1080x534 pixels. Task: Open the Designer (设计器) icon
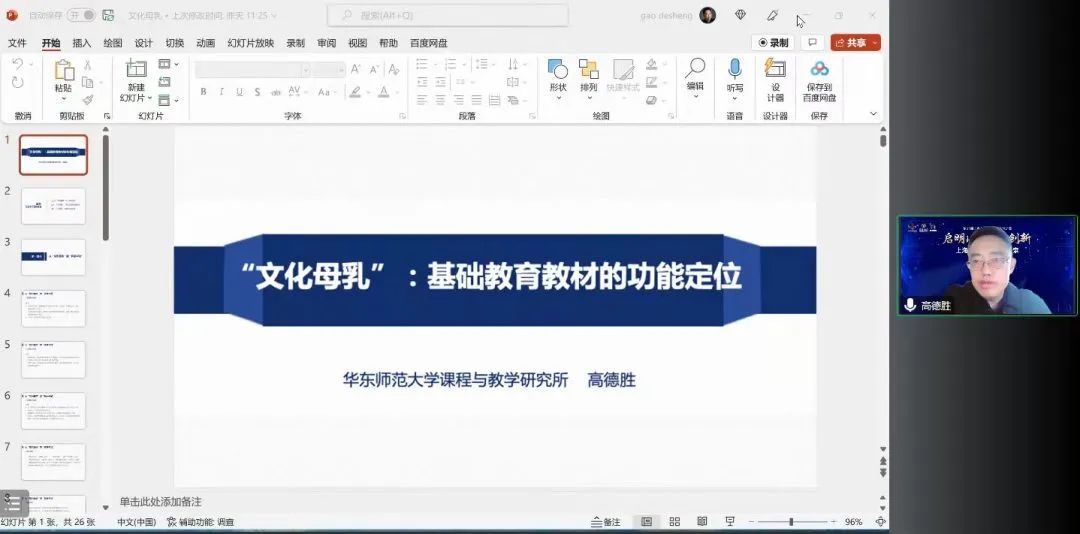pos(775,68)
